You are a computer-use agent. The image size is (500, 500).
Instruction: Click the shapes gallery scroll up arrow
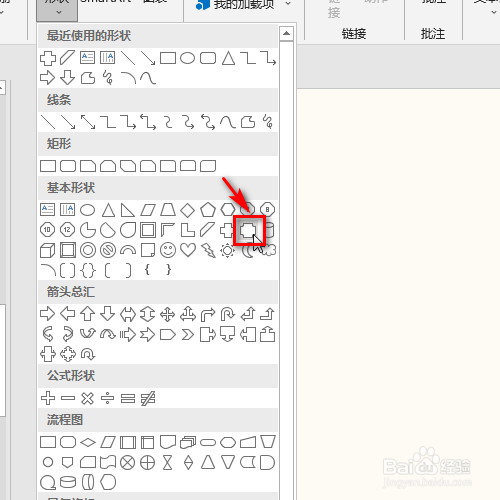click(x=286, y=34)
